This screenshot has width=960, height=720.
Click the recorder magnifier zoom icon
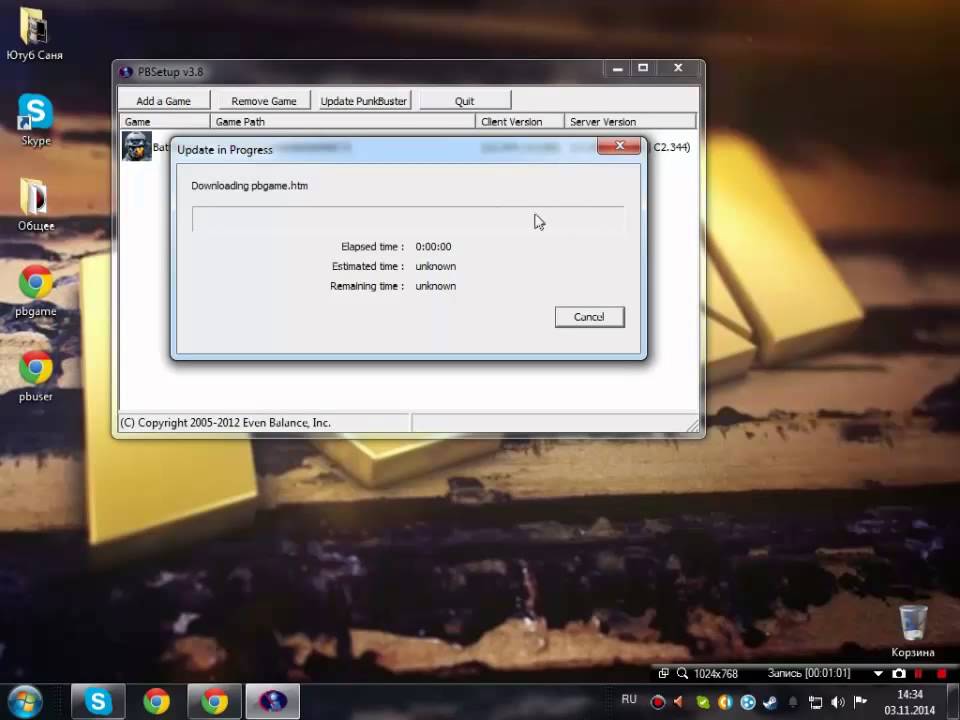point(682,673)
